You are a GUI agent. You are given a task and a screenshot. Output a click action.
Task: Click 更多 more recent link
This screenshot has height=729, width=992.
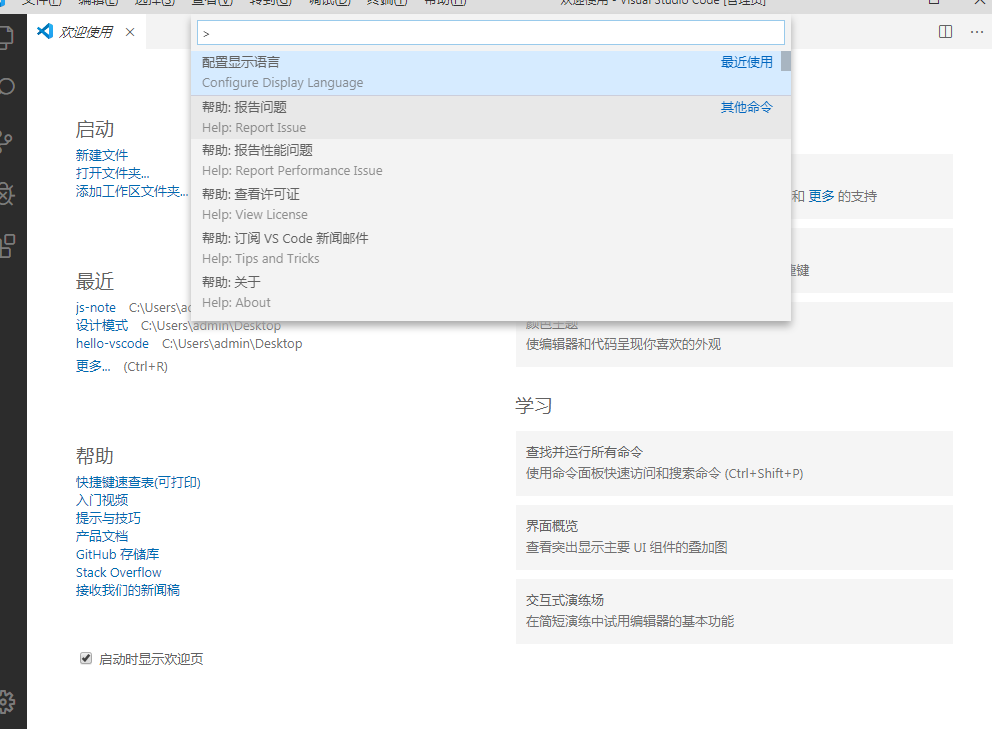click(x=93, y=366)
